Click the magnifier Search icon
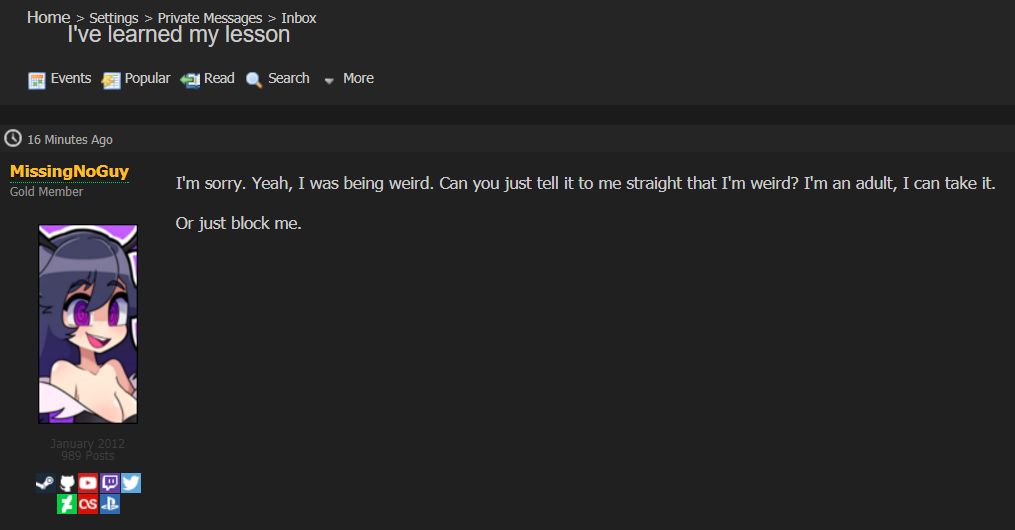The width and height of the screenshot is (1015, 530). [254, 80]
